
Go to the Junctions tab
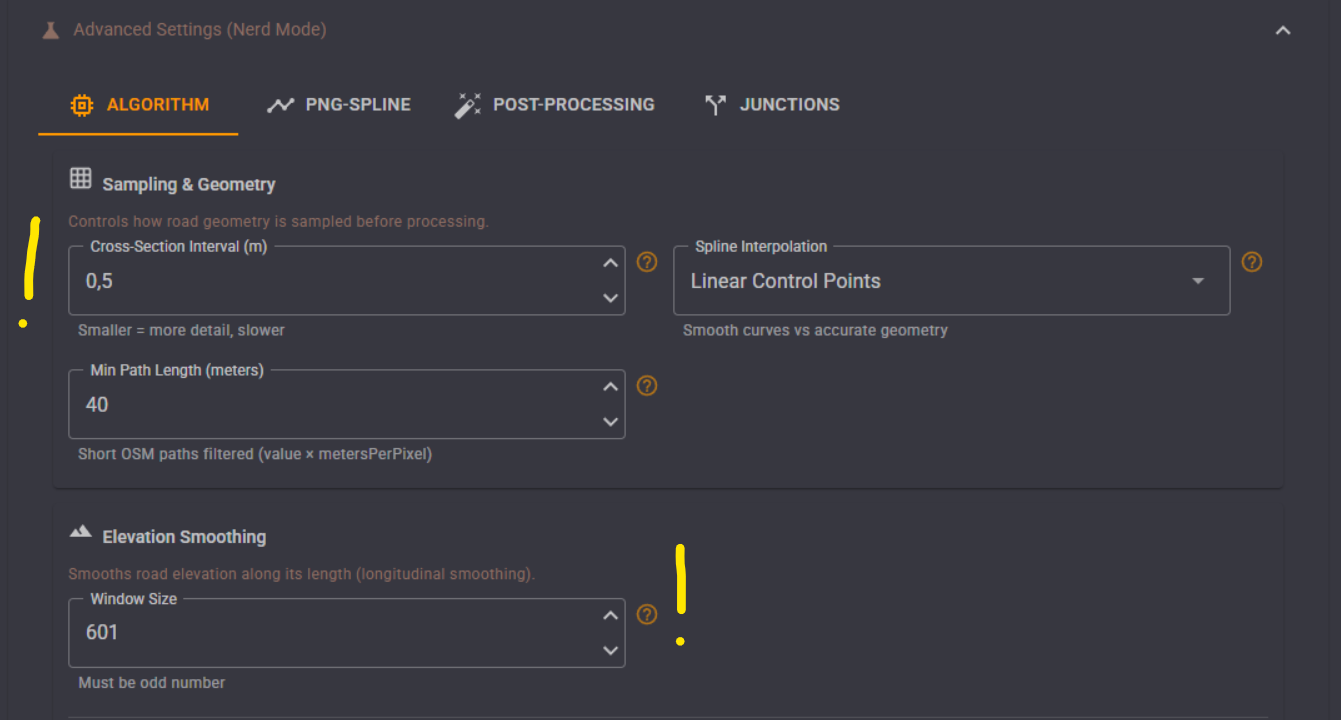[772, 104]
